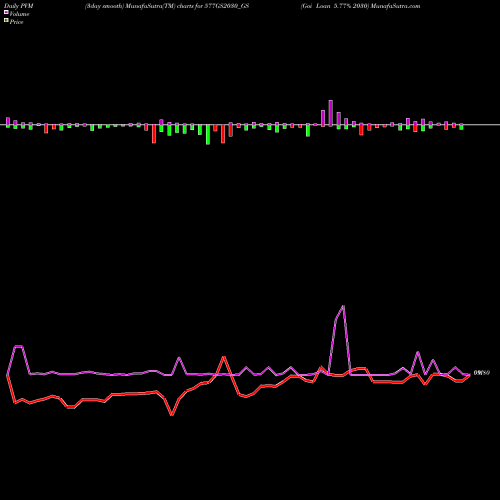
Task: Click the peak of the magenta volume line
Action: (x=343, y=306)
